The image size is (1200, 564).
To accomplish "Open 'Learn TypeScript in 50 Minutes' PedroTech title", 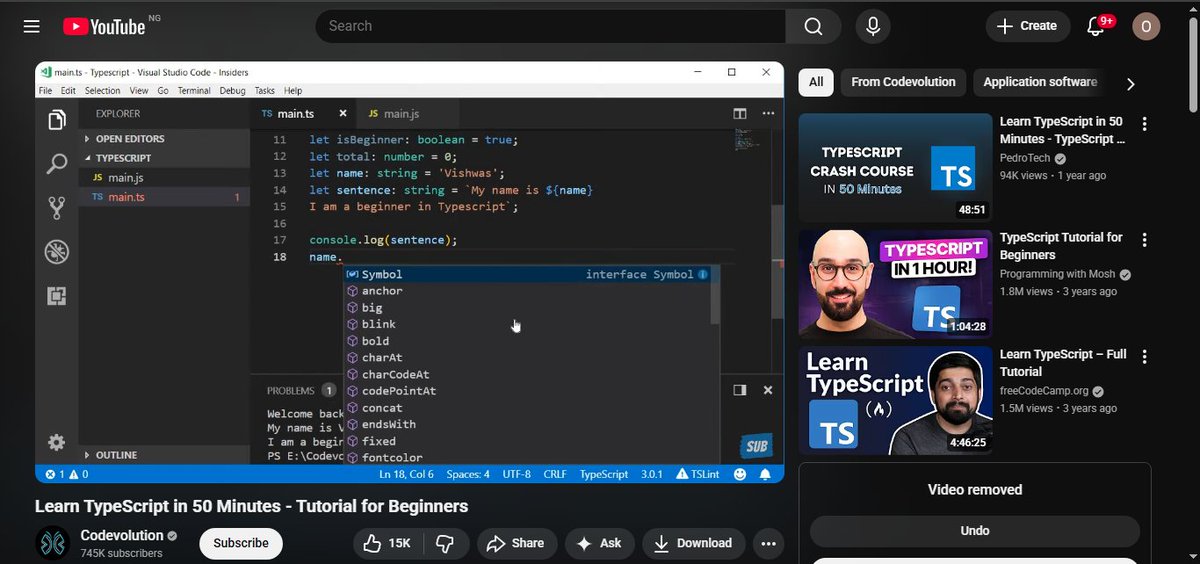I will click(x=1062, y=131).
